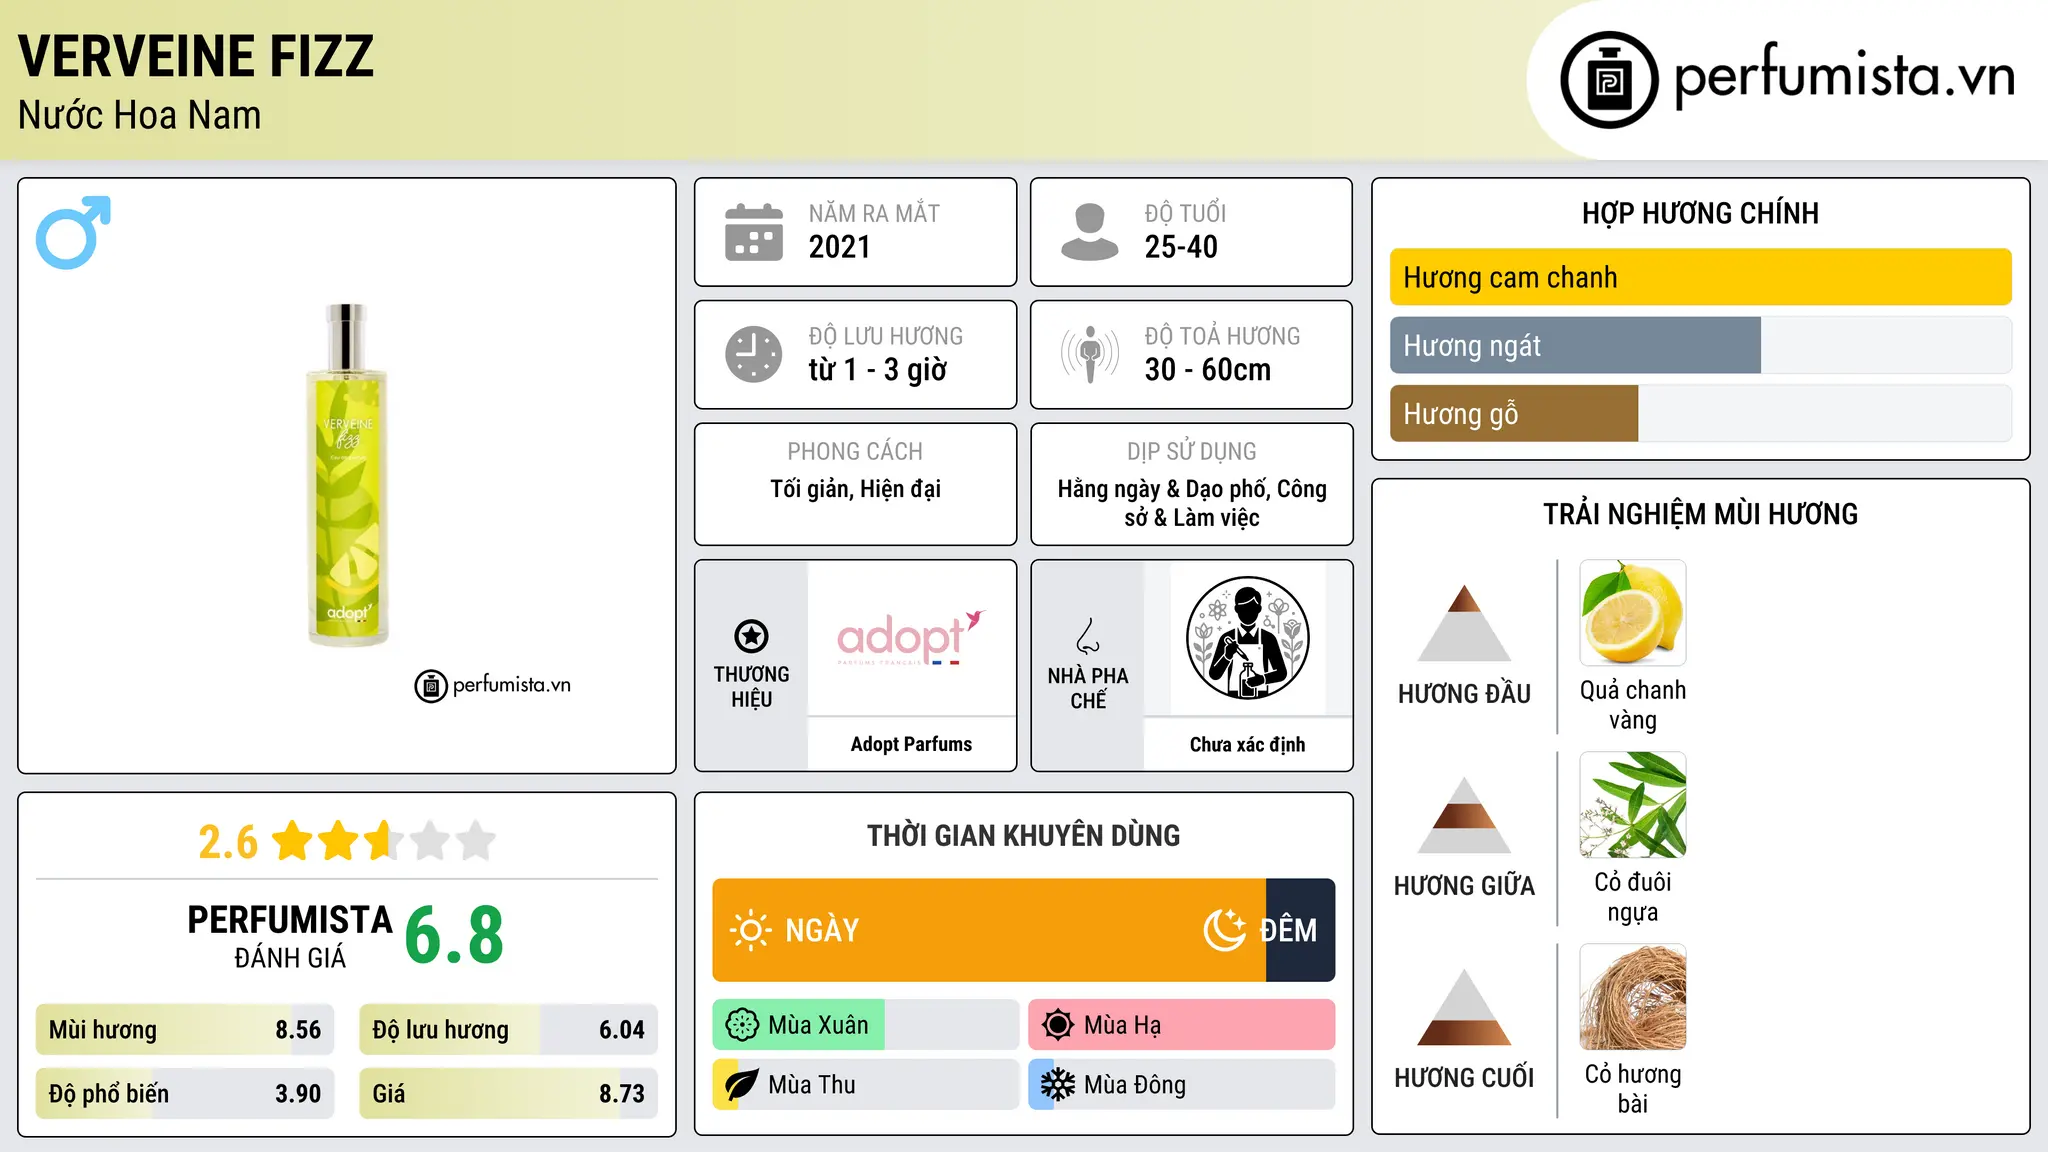The image size is (2048, 1152).
Task: Click the top note pyramid icon
Action: [1464, 623]
